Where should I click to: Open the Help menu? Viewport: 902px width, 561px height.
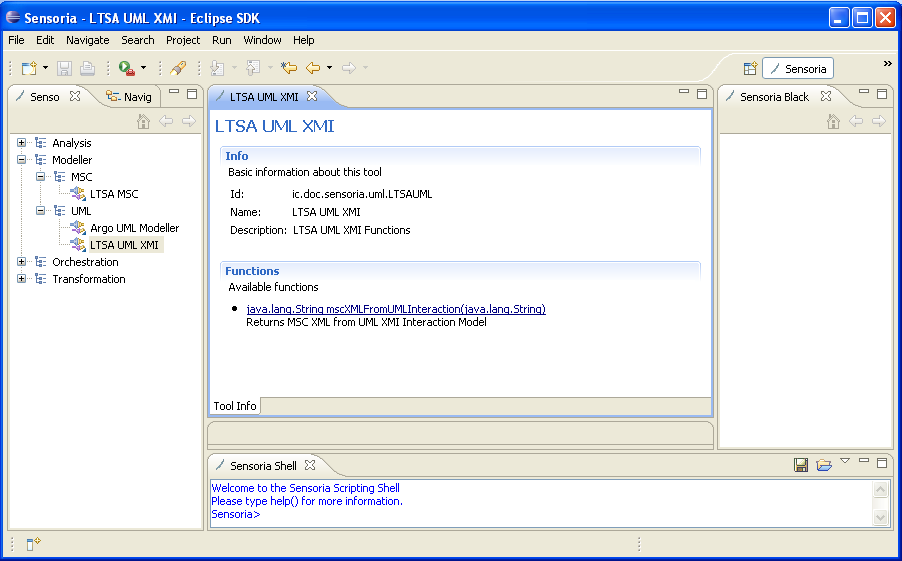click(x=304, y=40)
